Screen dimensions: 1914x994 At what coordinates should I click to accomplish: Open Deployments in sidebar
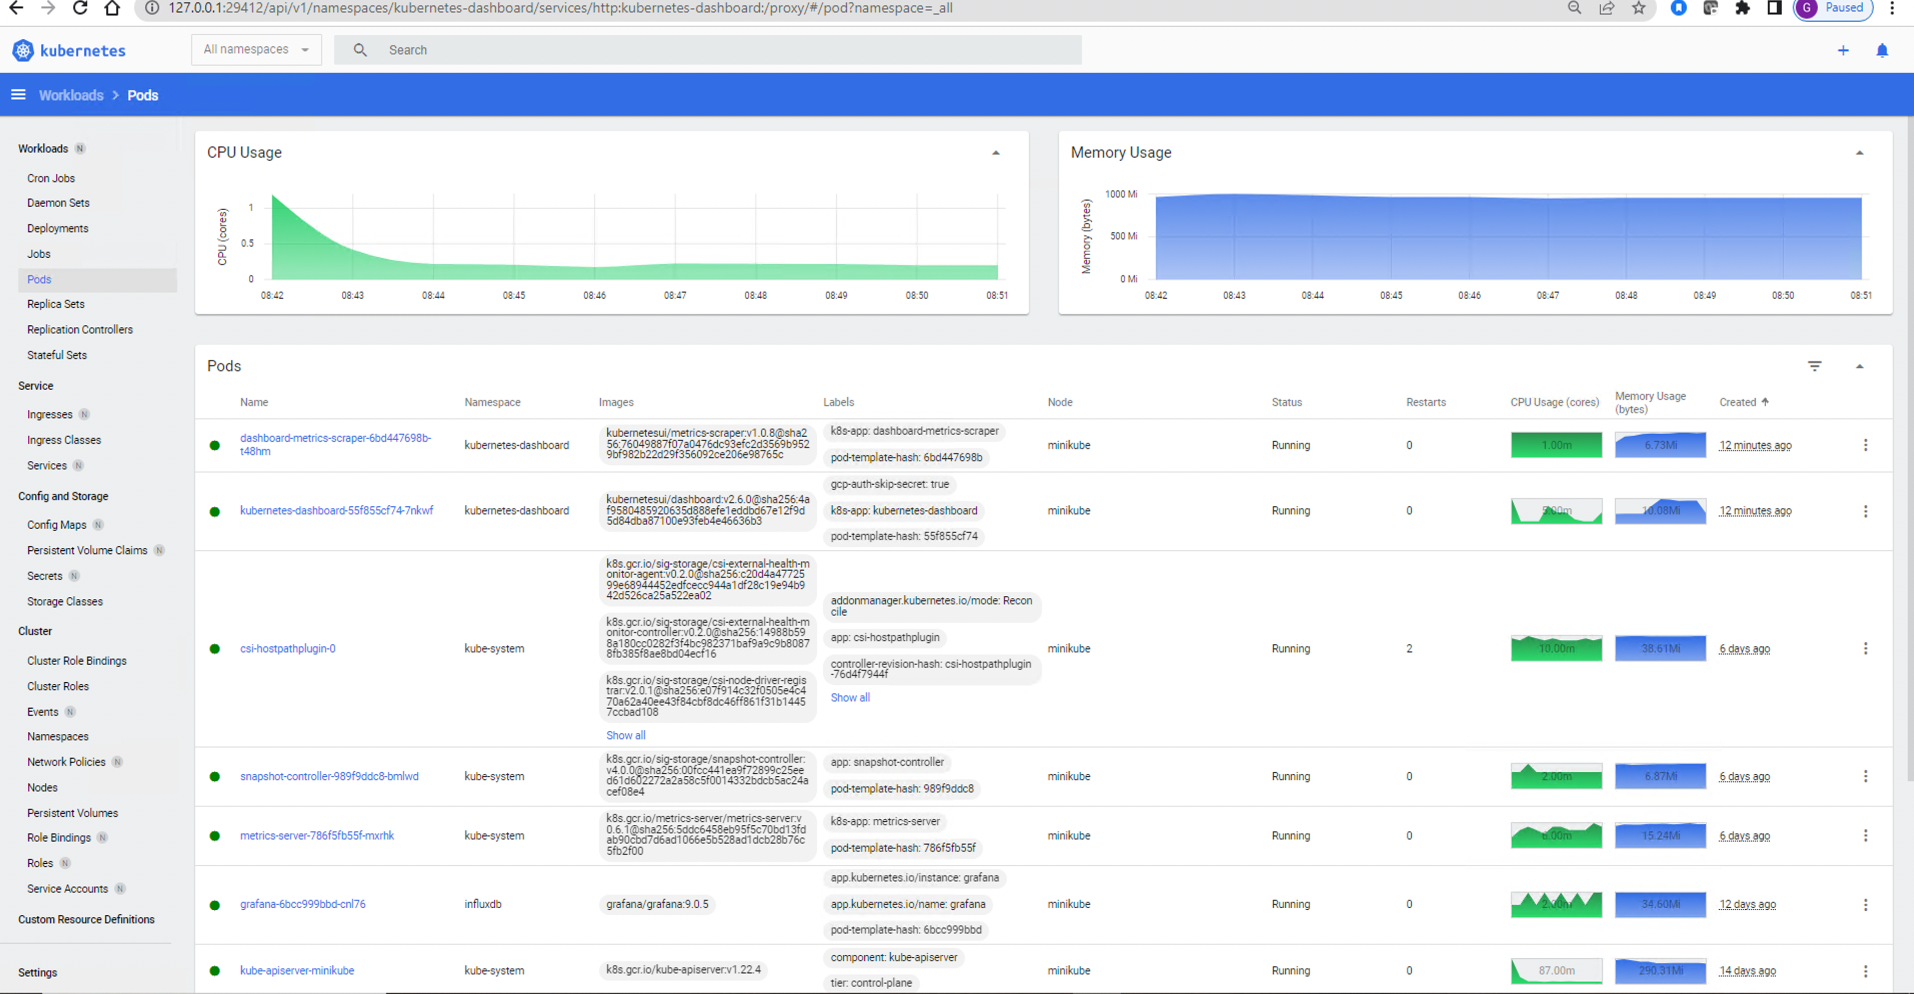click(58, 228)
